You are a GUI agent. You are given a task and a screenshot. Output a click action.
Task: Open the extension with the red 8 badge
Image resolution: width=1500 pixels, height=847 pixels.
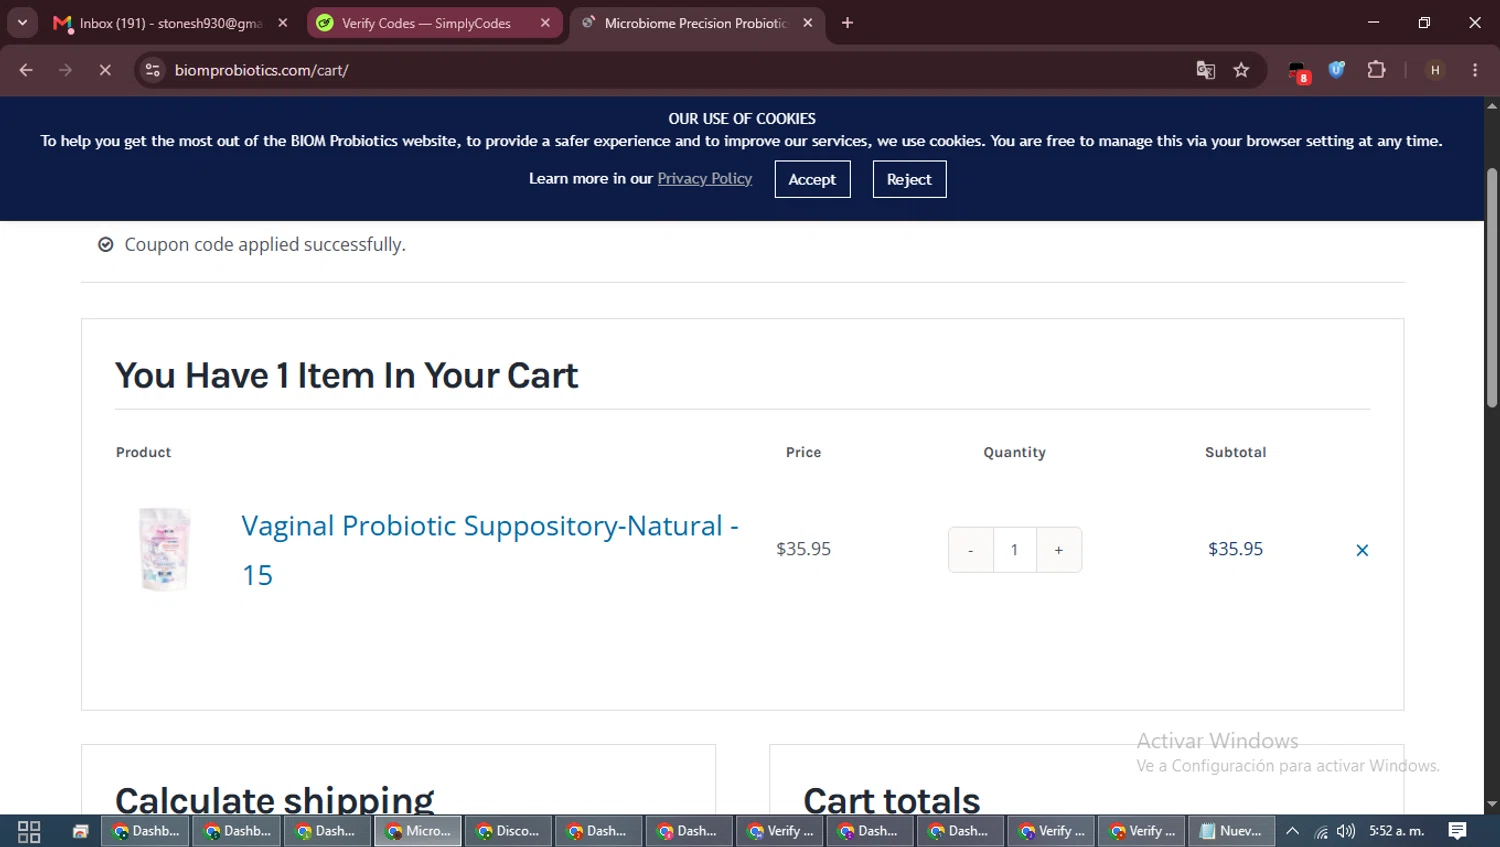[x=1298, y=71]
